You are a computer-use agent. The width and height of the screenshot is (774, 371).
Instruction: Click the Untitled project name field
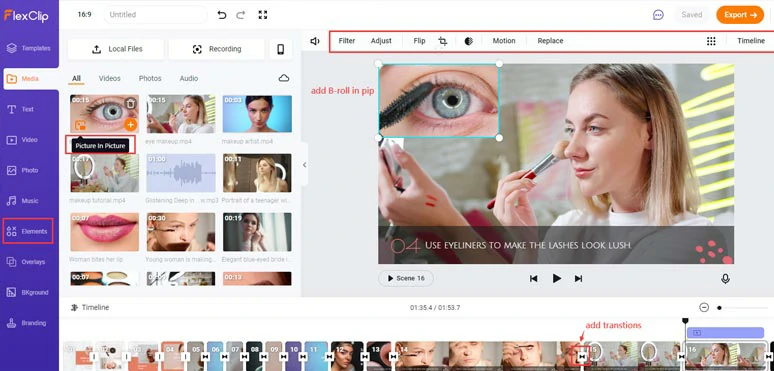coord(155,15)
